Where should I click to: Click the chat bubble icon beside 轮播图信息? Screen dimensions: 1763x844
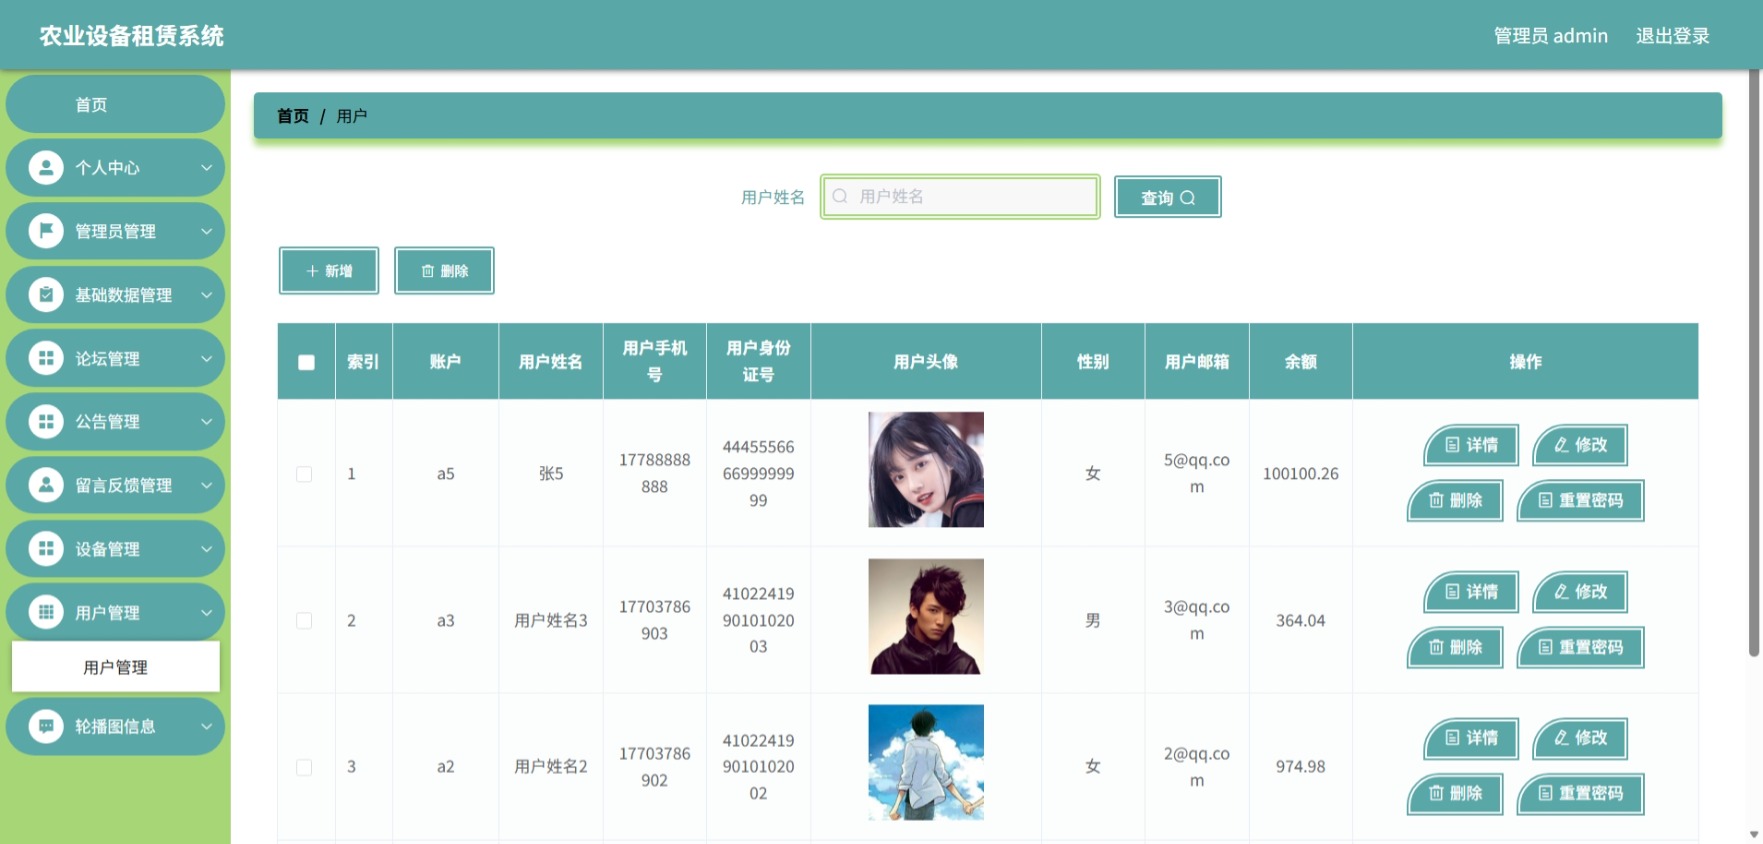45,726
